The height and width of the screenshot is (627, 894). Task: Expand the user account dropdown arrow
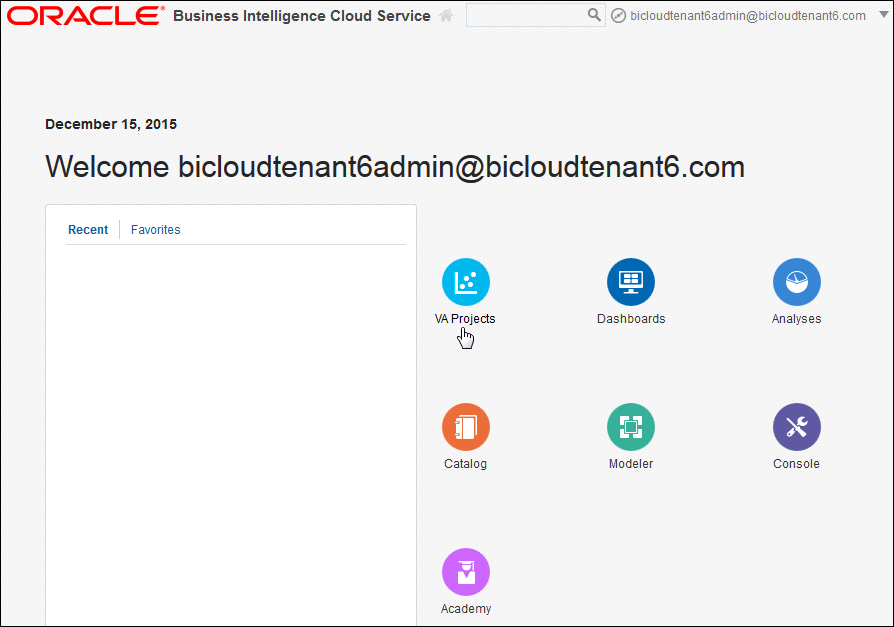pyautogui.click(x=883, y=14)
